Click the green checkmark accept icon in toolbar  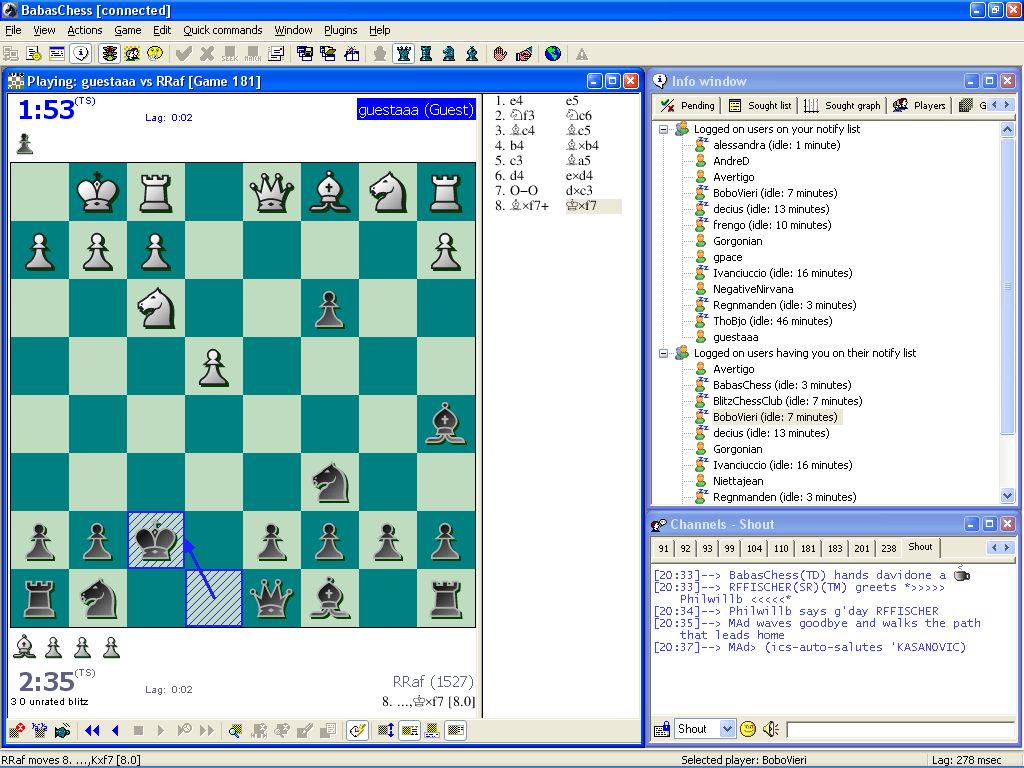[185, 54]
